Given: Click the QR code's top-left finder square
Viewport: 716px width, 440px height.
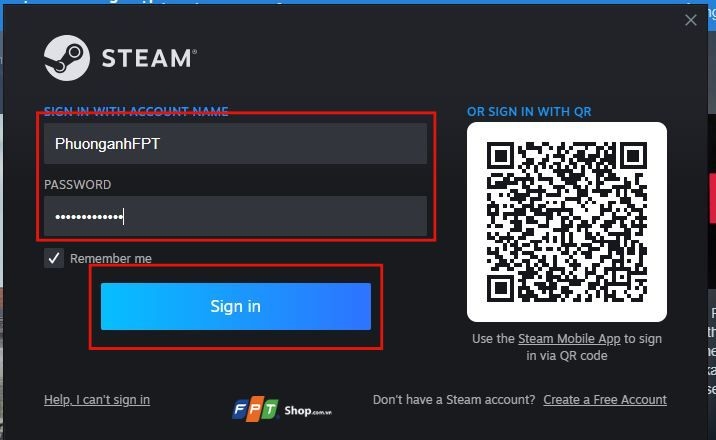Looking at the screenshot, I should [x=501, y=156].
